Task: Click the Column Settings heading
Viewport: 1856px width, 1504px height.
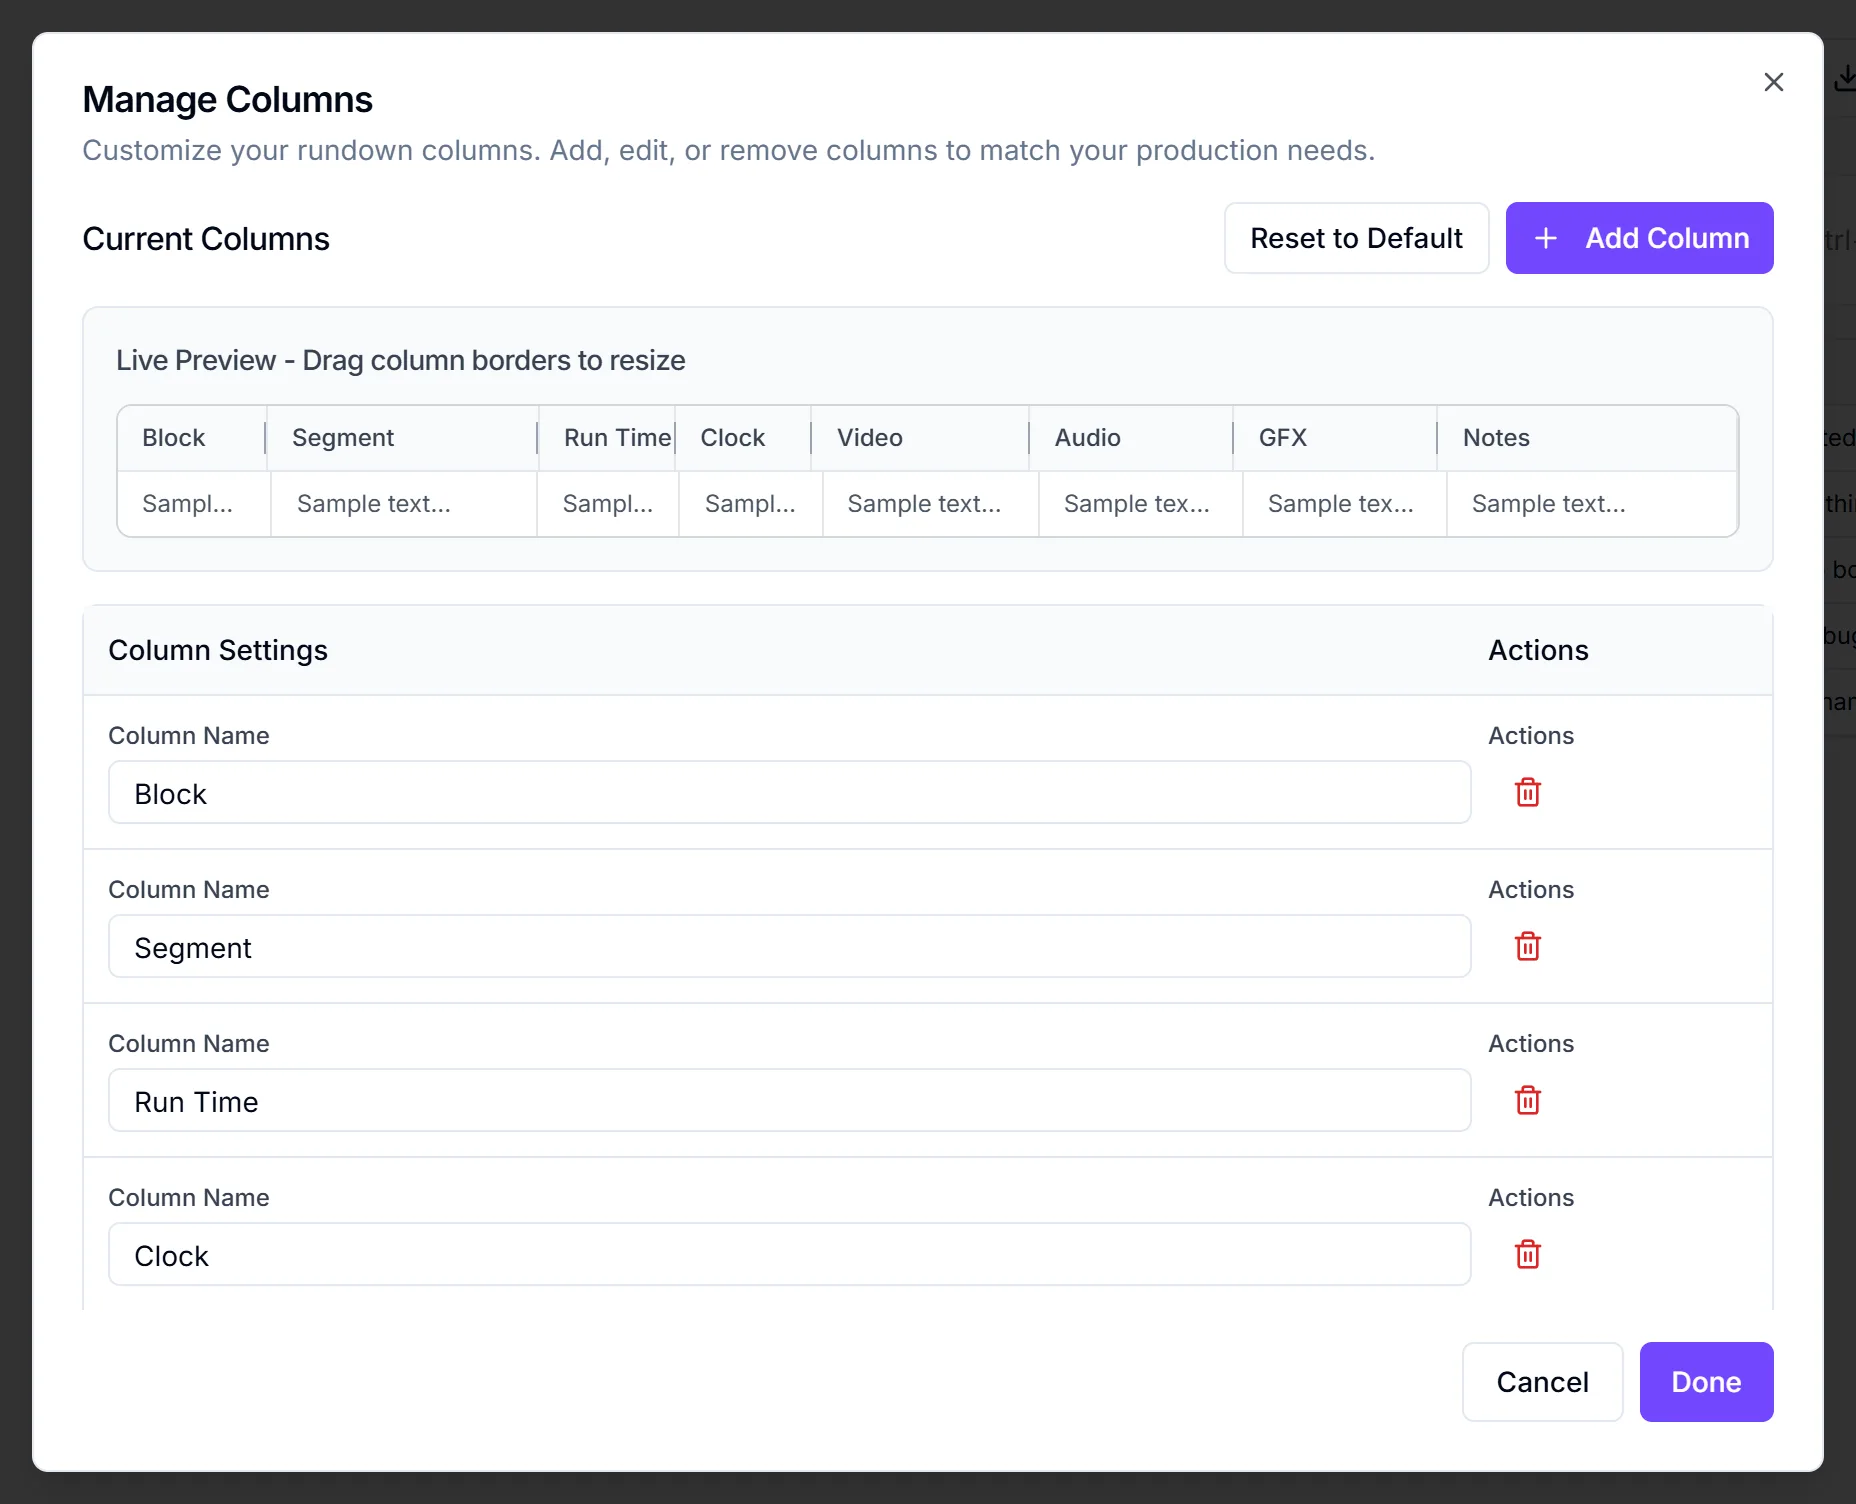Action: [x=218, y=650]
